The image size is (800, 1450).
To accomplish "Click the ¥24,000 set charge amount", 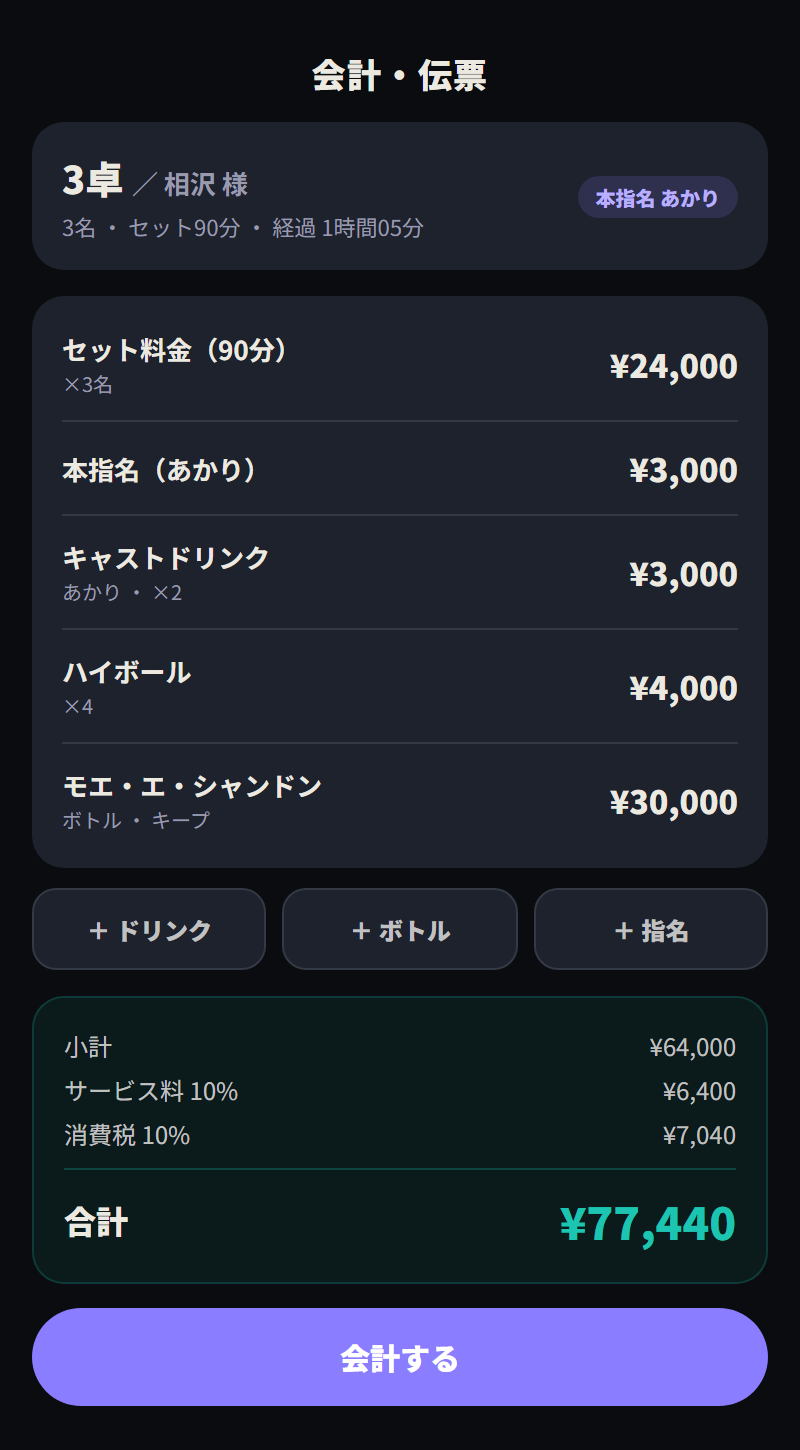I will pyautogui.click(x=674, y=366).
